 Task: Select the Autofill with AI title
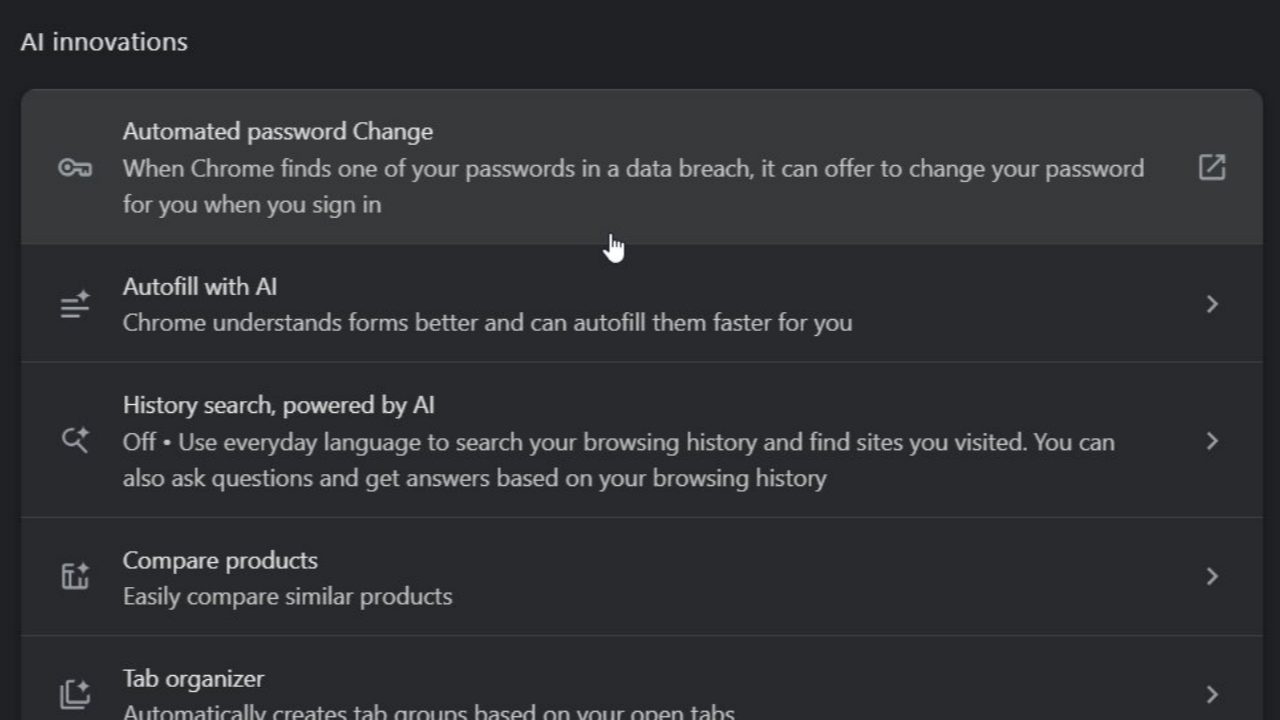coord(200,287)
